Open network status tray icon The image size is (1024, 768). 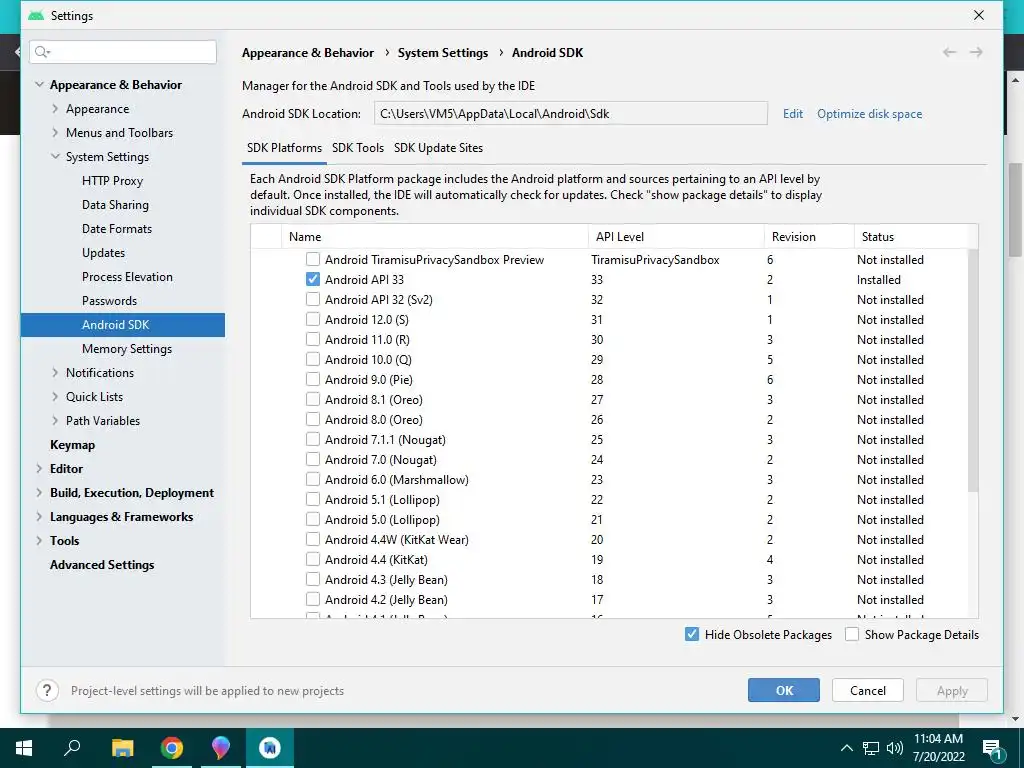click(x=871, y=748)
